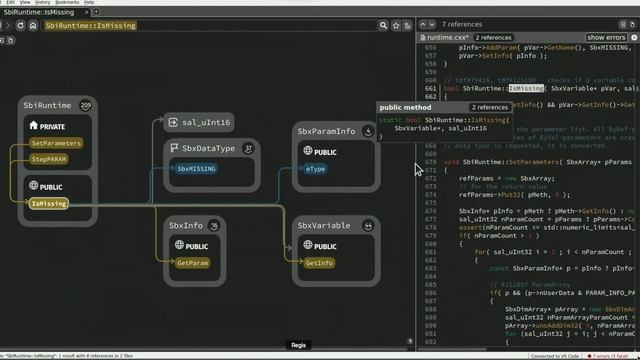
Task: Click the small bullet icon before the custom trail icon
Action: coord(2,40)
